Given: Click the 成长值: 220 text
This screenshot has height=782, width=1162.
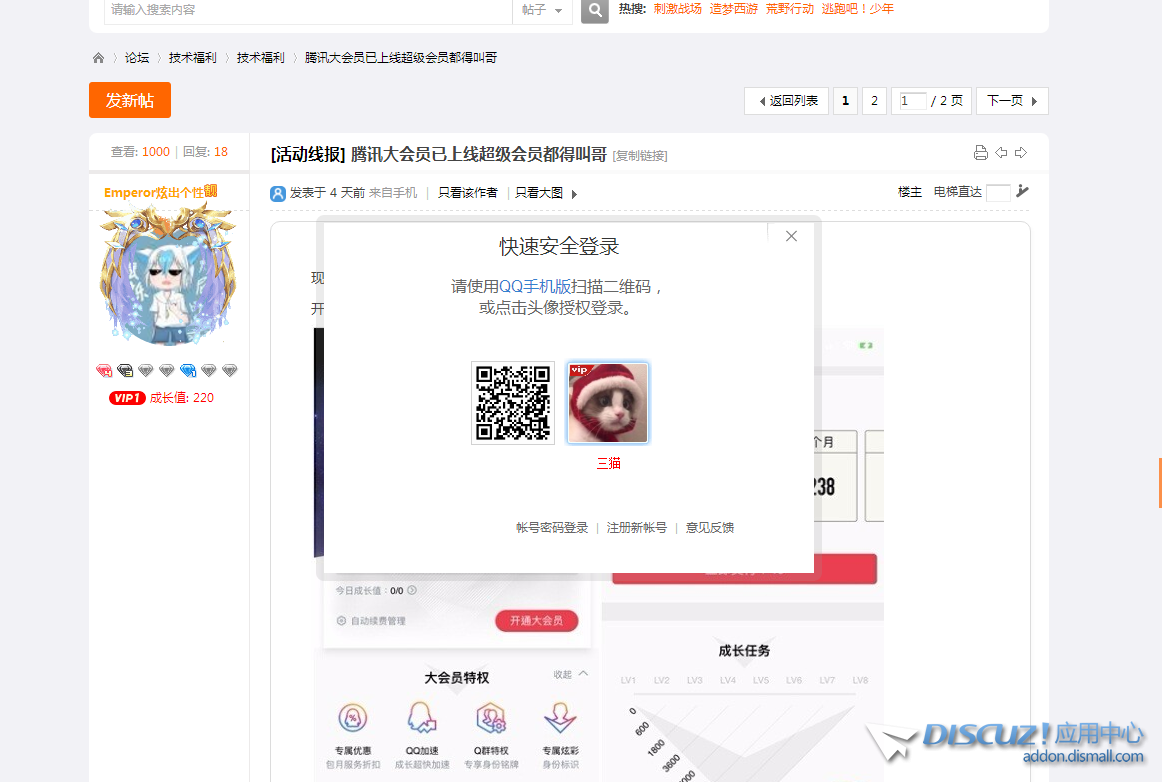Looking at the screenshot, I should coord(182,398).
